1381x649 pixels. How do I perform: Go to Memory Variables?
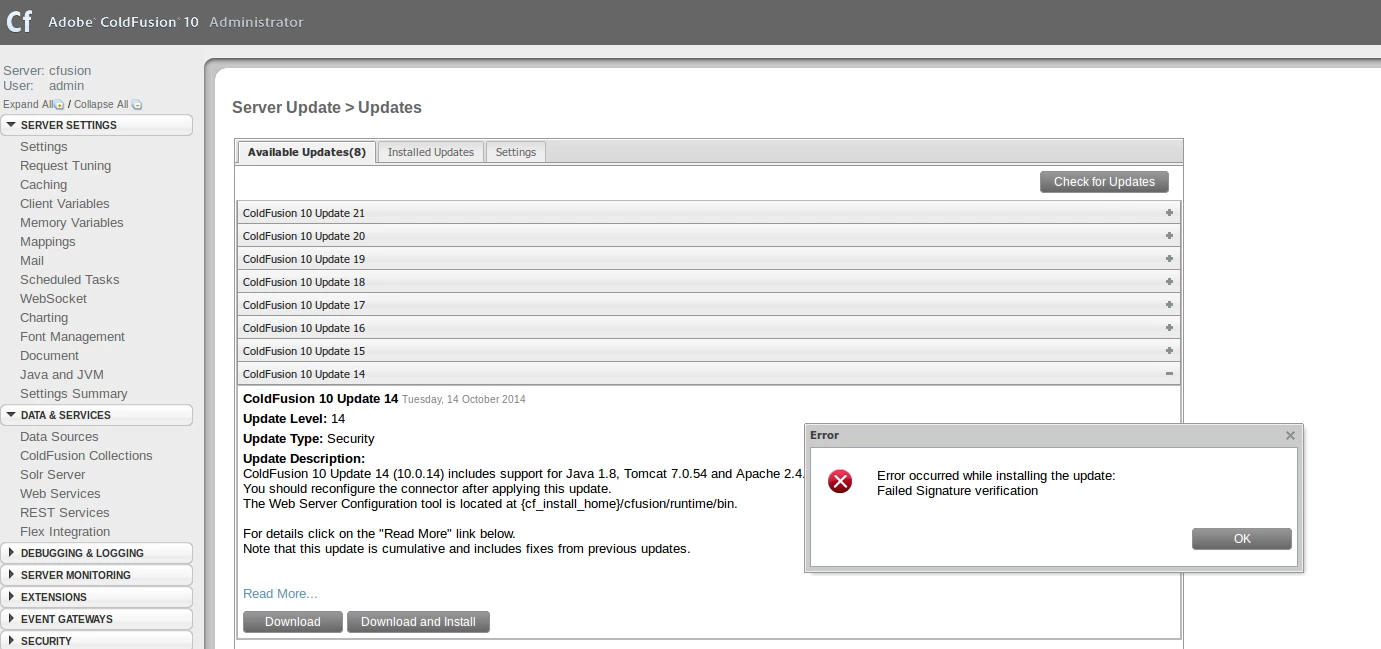pos(72,223)
